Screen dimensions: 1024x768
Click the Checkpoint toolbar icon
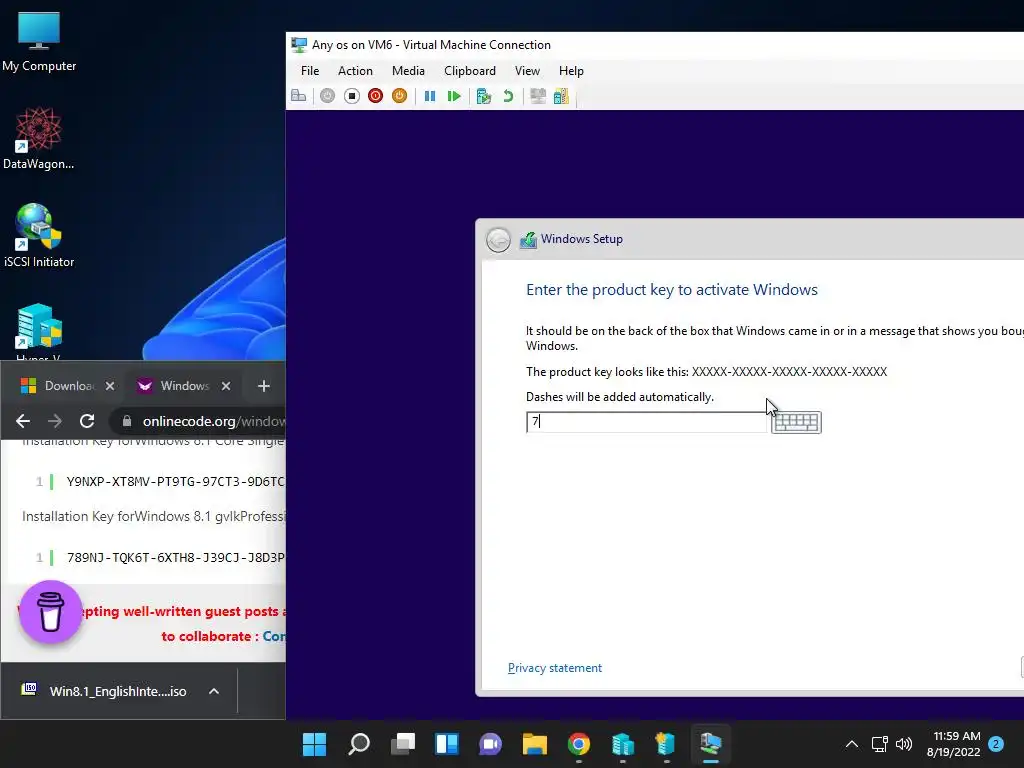[484, 96]
